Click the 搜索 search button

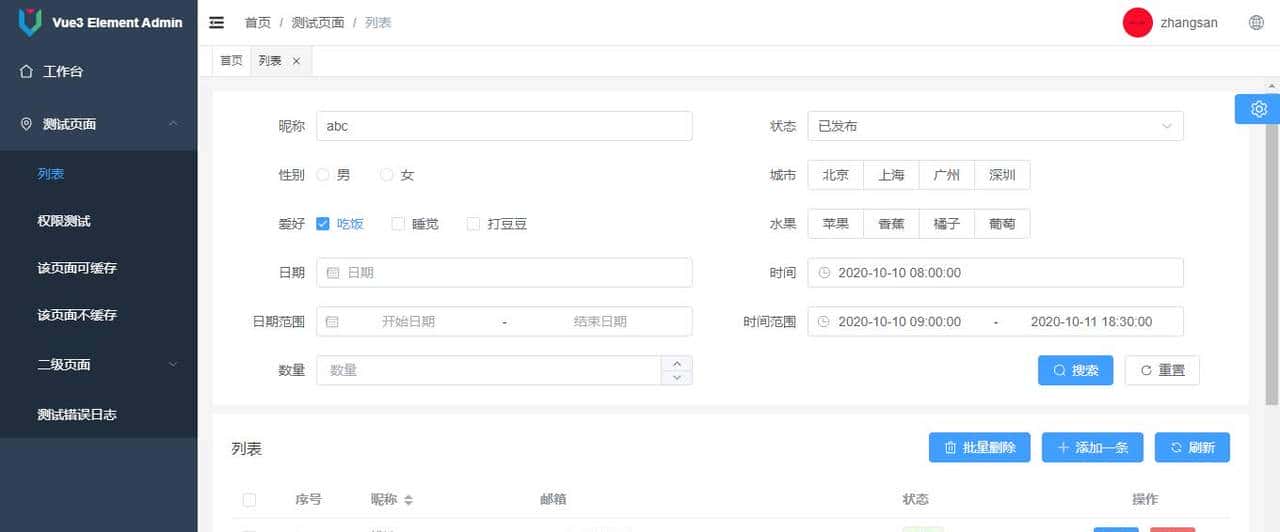click(x=1075, y=370)
